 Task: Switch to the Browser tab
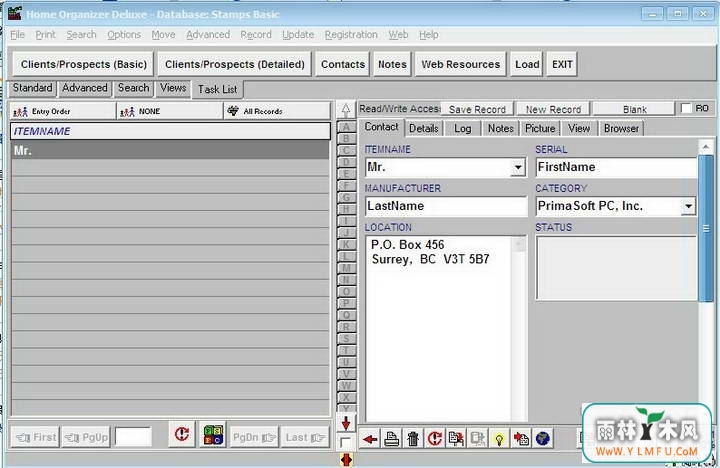621,129
